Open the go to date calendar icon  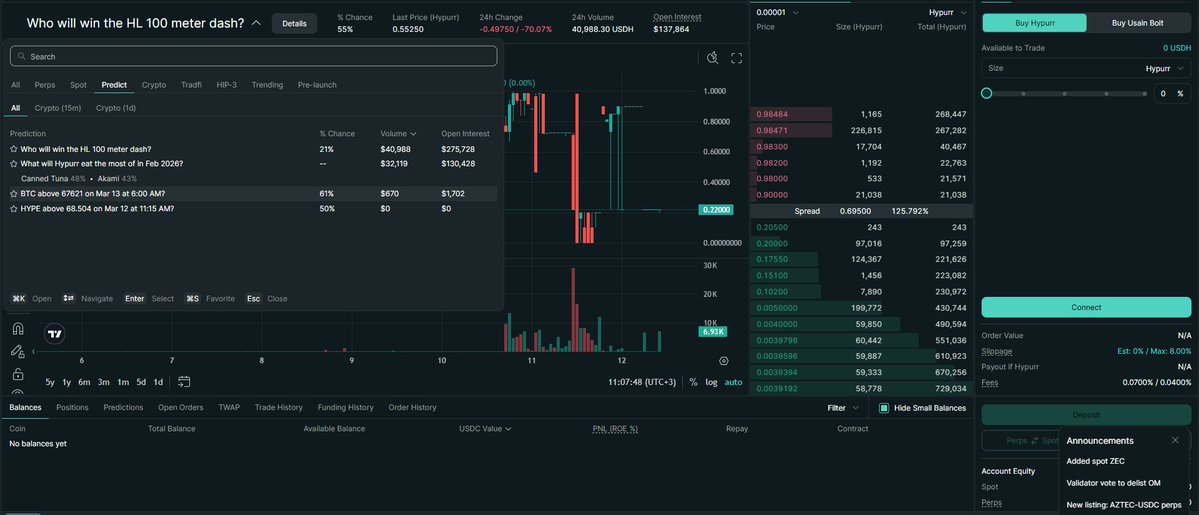[x=184, y=382]
